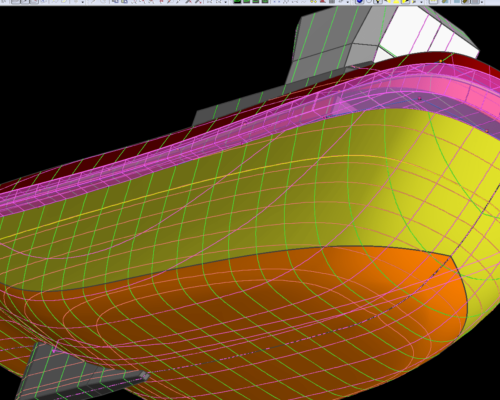Screen dimensions: 500x400
Task: Open dropdown arrow at far right toolbar end
Action: point(482,2)
